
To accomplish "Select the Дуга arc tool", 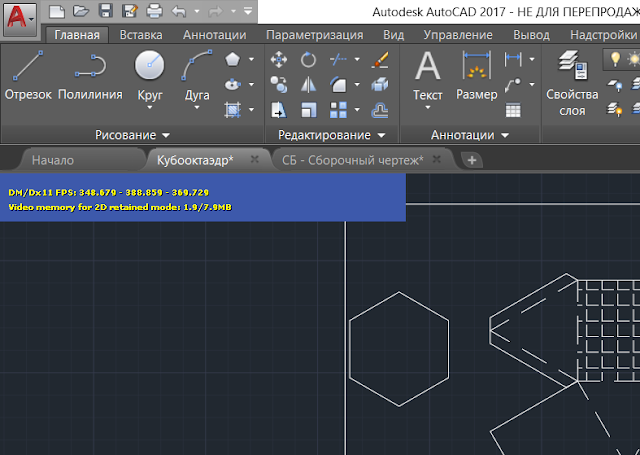I will 197,75.
